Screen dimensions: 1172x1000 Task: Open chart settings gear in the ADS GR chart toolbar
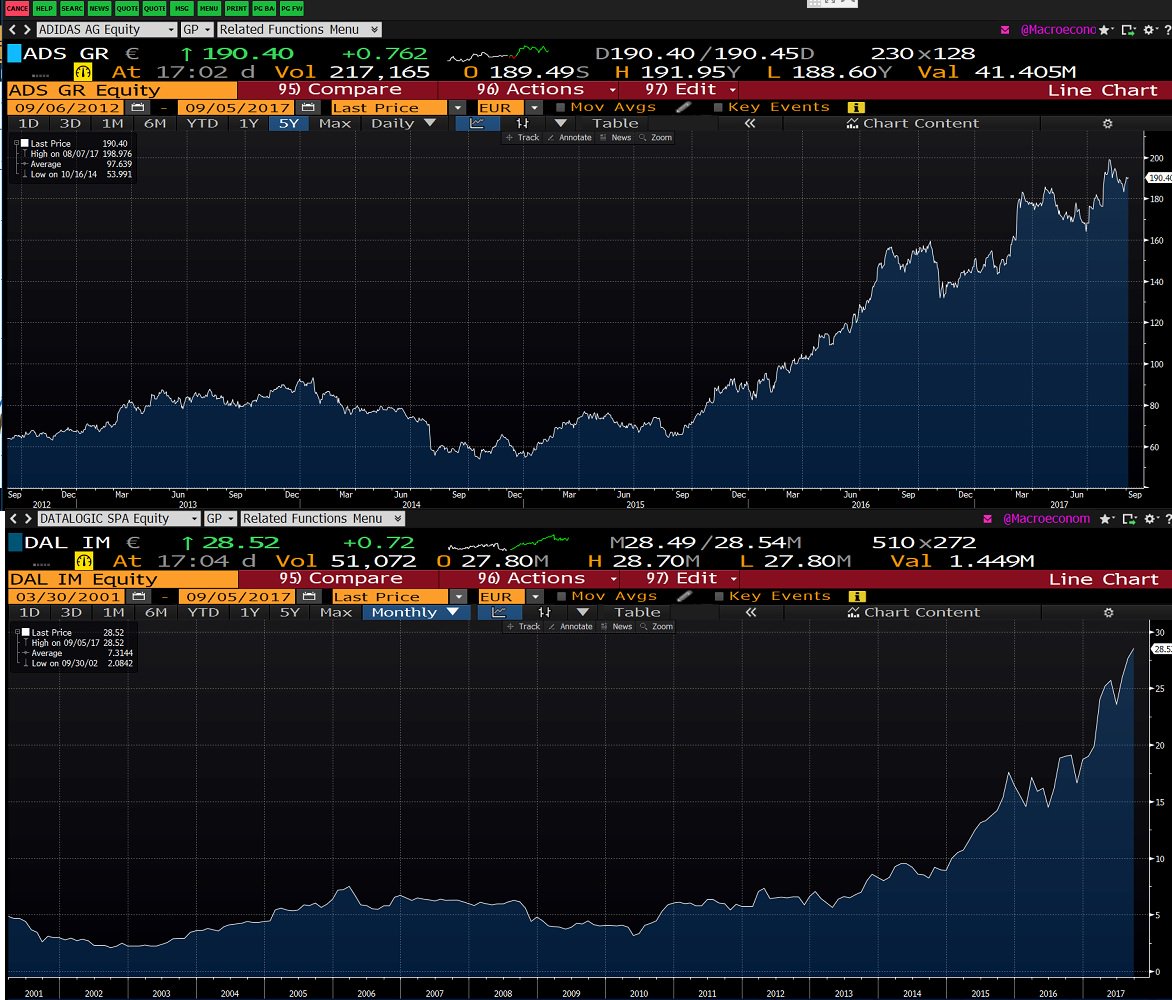coord(1108,123)
